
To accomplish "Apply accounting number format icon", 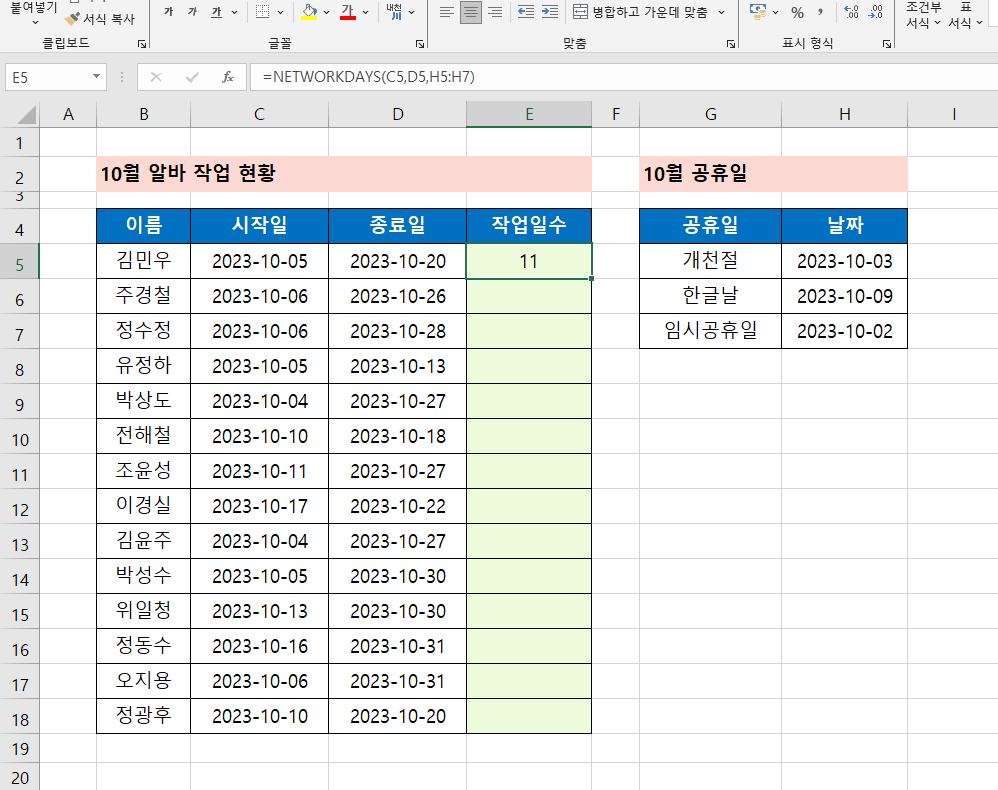I will coord(757,11).
